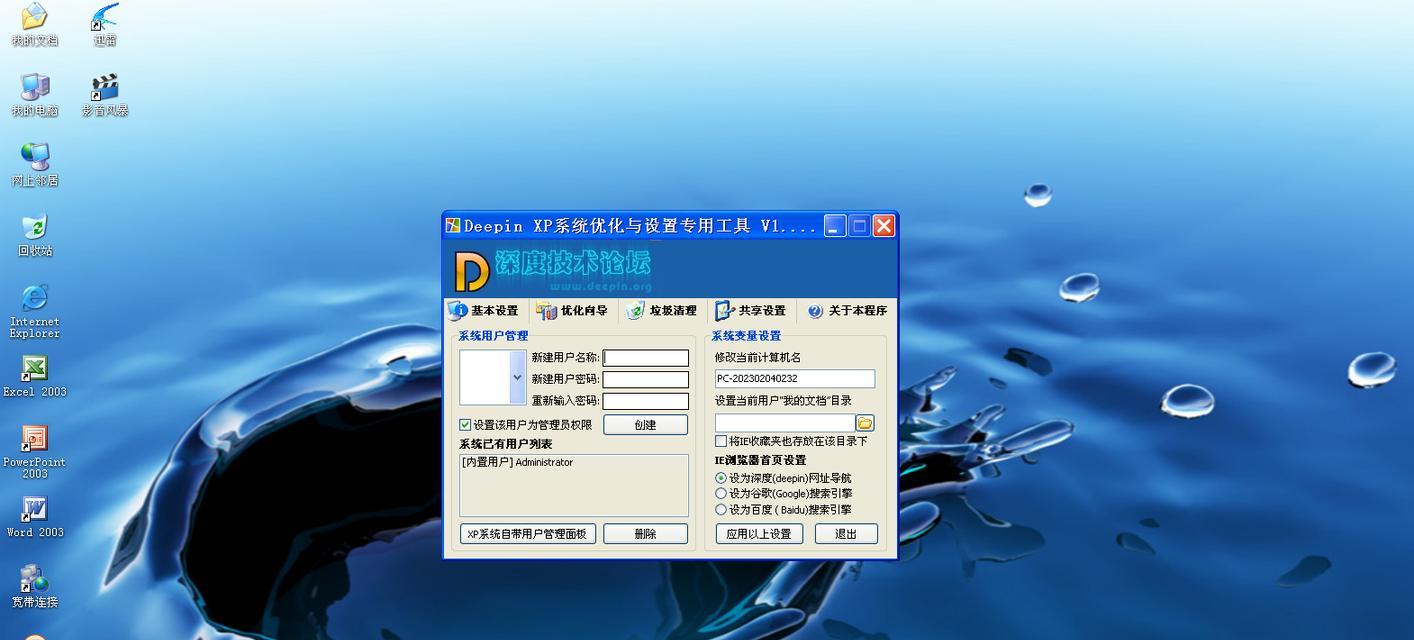Click the 宽带连接 desktop icon
The height and width of the screenshot is (640, 1414).
pos(35,587)
